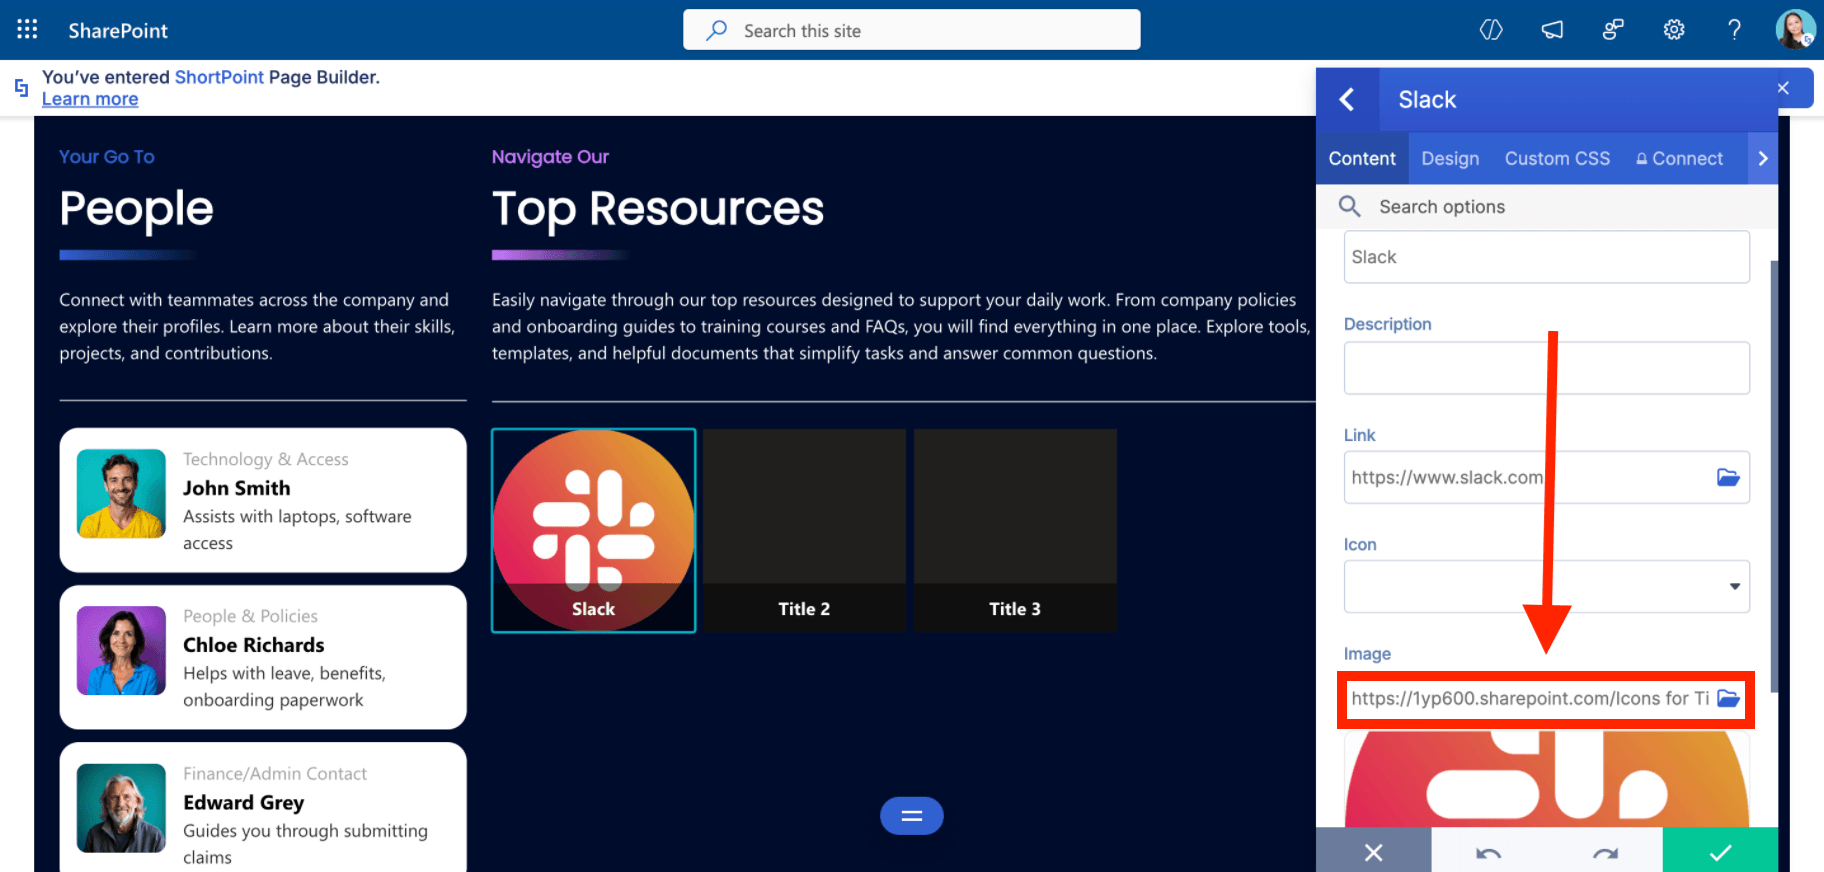Click the empty Description field
Image resolution: width=1824 pixels, height=872 pixels.
[x=1547, y=368]
